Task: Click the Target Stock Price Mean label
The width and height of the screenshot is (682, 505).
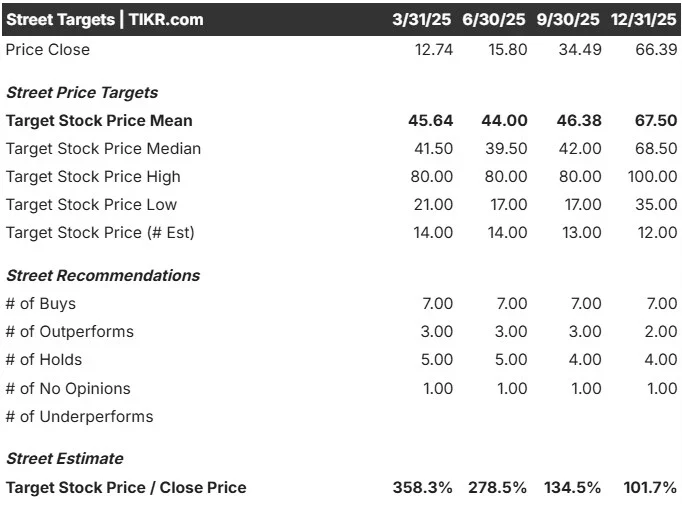Action: (99, 120)
